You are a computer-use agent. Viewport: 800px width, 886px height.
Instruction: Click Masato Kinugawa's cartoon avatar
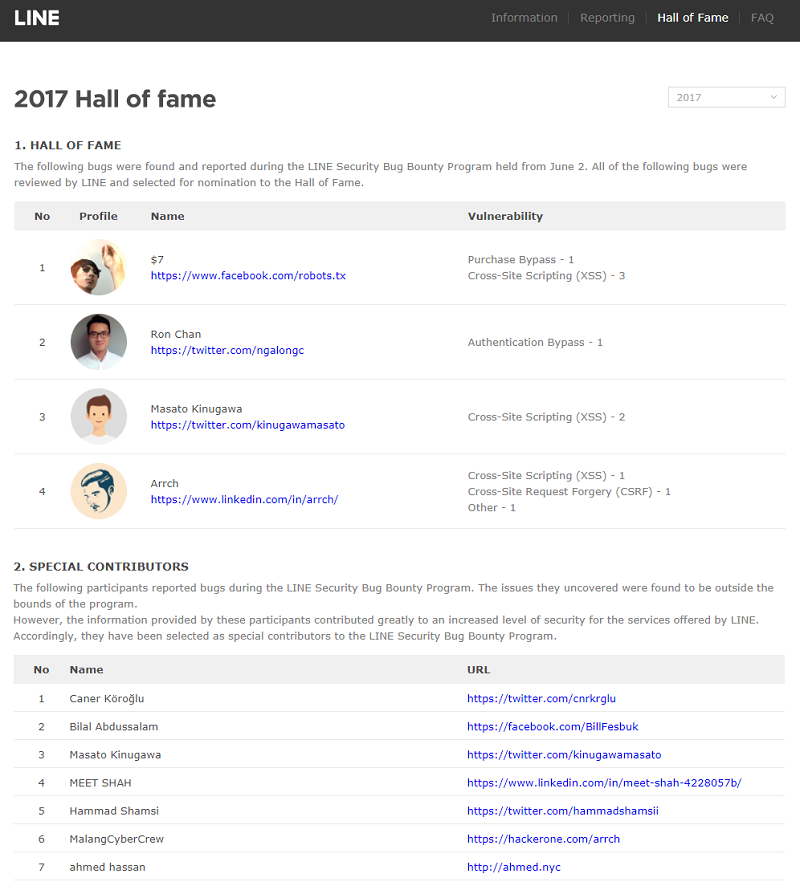99,416
